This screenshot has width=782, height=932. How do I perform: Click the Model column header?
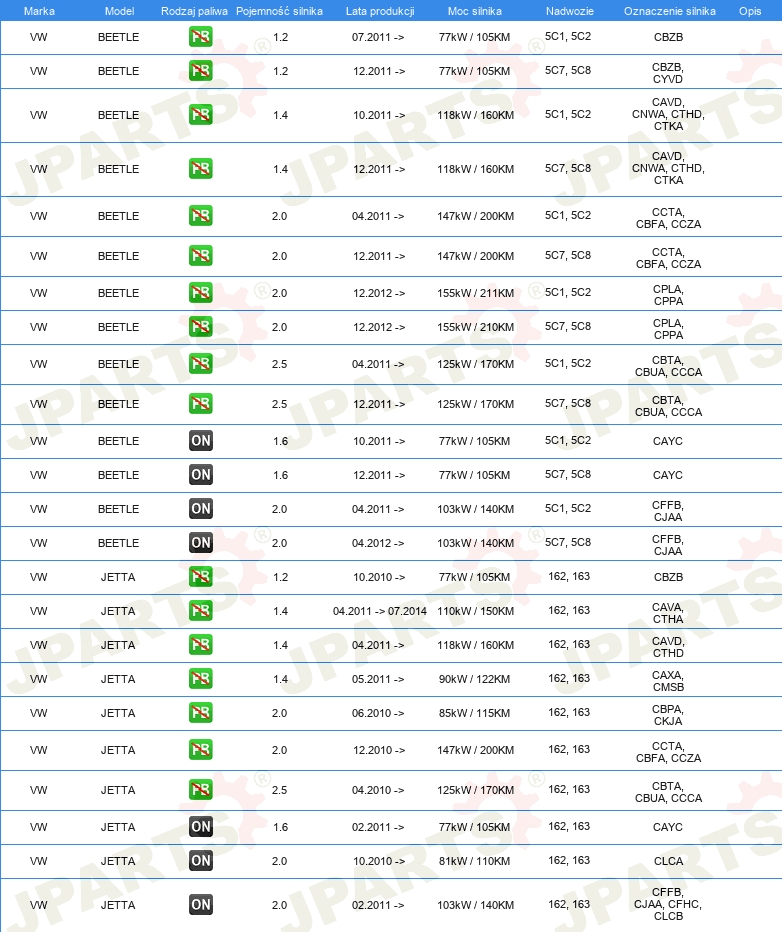[x=119, y=11]
